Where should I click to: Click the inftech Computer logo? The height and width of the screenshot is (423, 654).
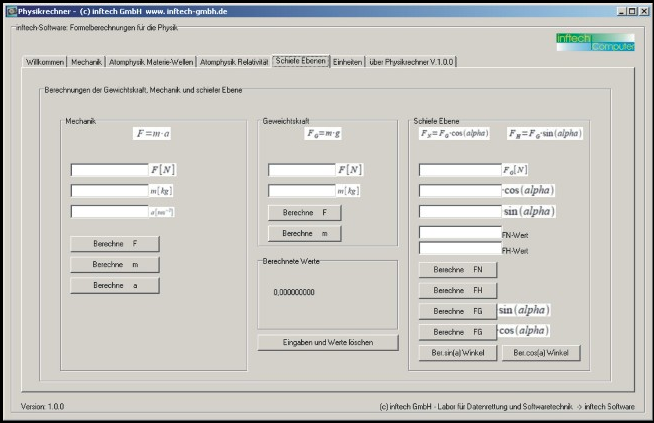596,41
